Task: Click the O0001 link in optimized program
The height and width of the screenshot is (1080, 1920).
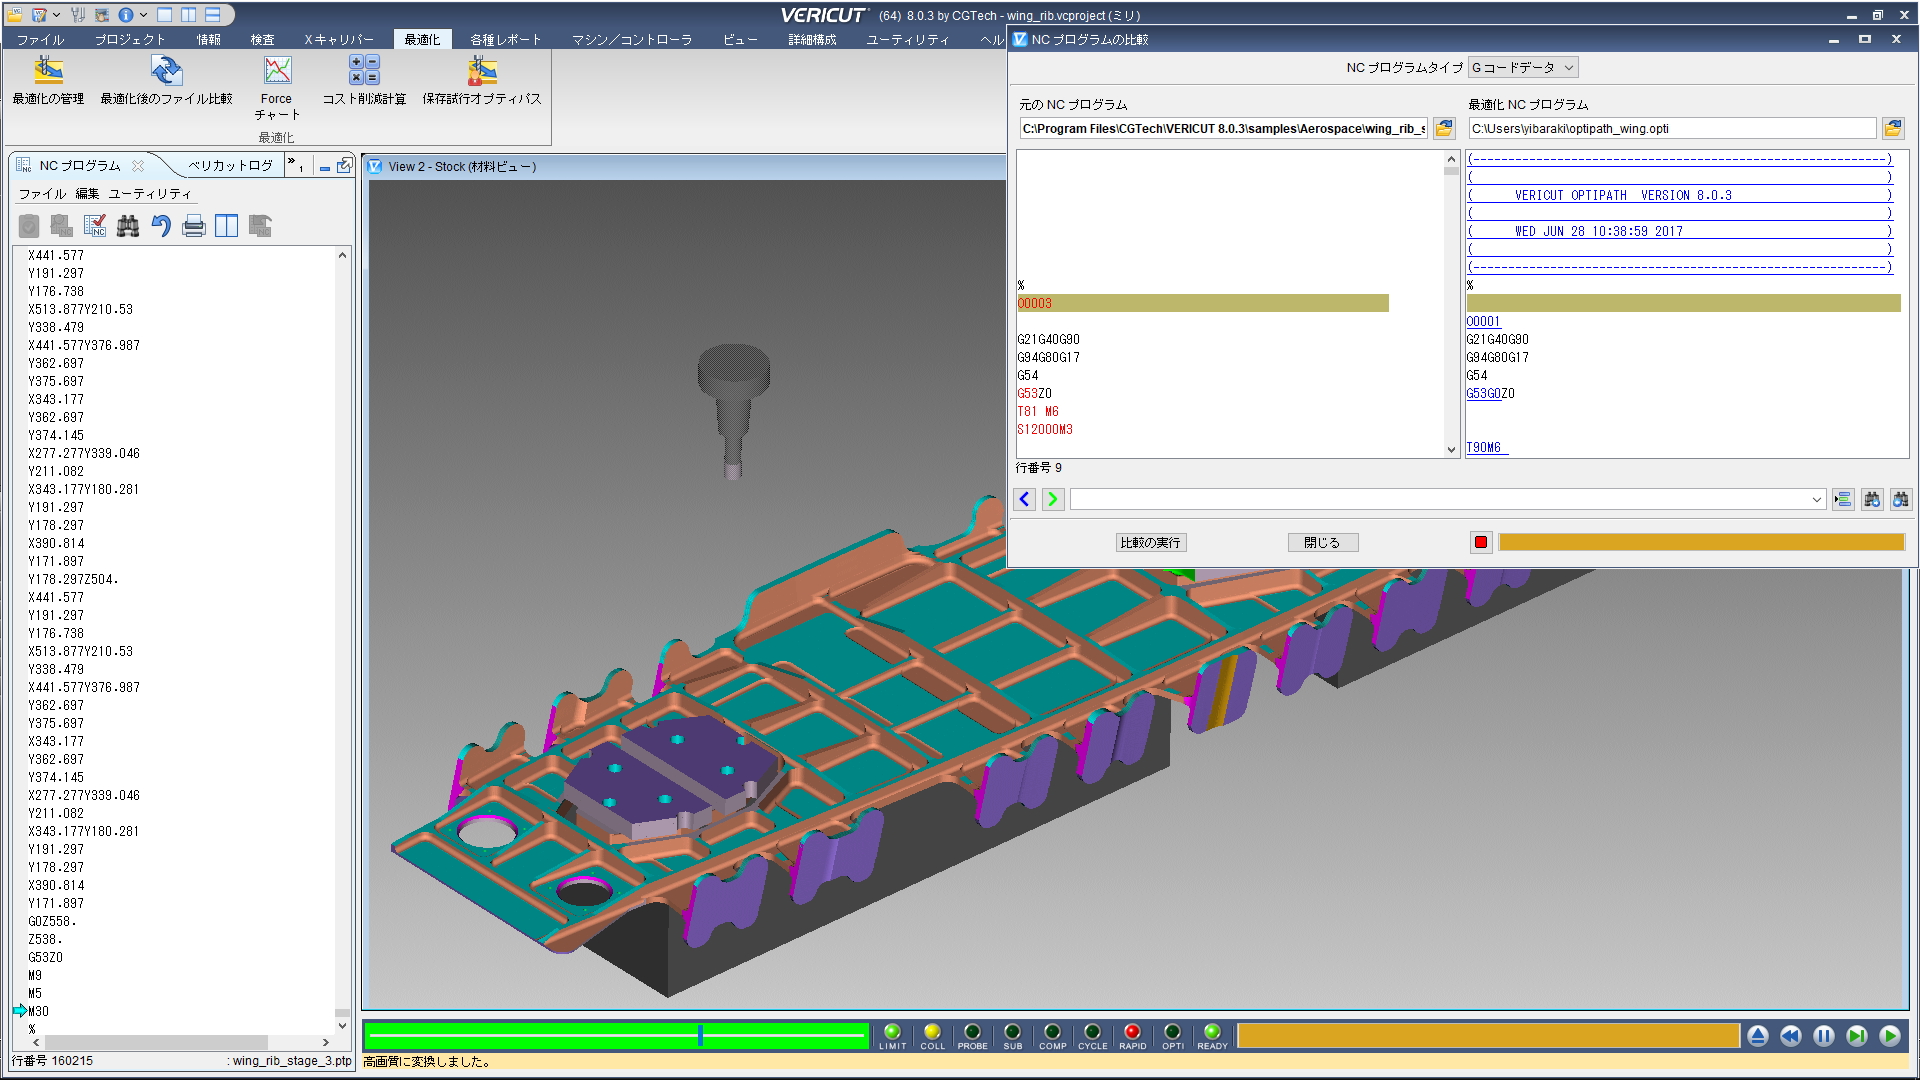Action: (1483, 321)
